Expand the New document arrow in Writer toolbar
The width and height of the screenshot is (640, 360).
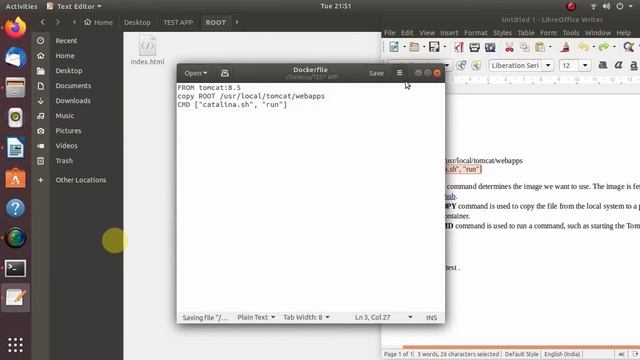(404, 47)
